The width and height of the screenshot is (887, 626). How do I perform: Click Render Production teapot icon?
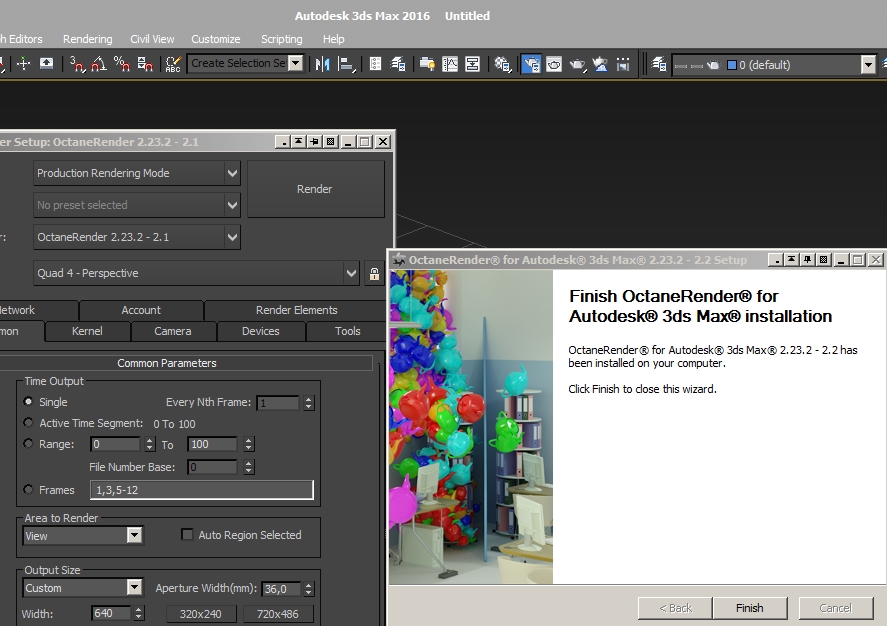click(578, 64)
